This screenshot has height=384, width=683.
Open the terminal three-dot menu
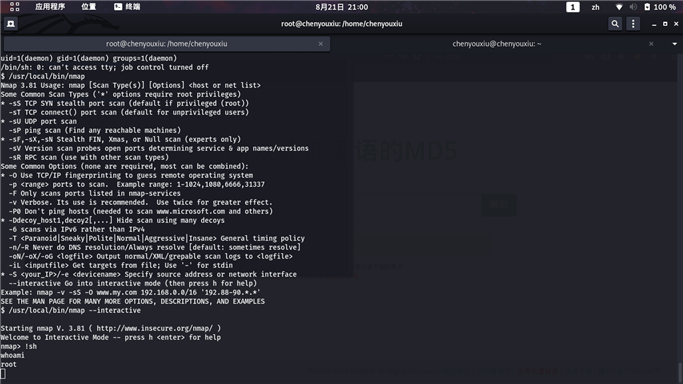coord(633,24)
